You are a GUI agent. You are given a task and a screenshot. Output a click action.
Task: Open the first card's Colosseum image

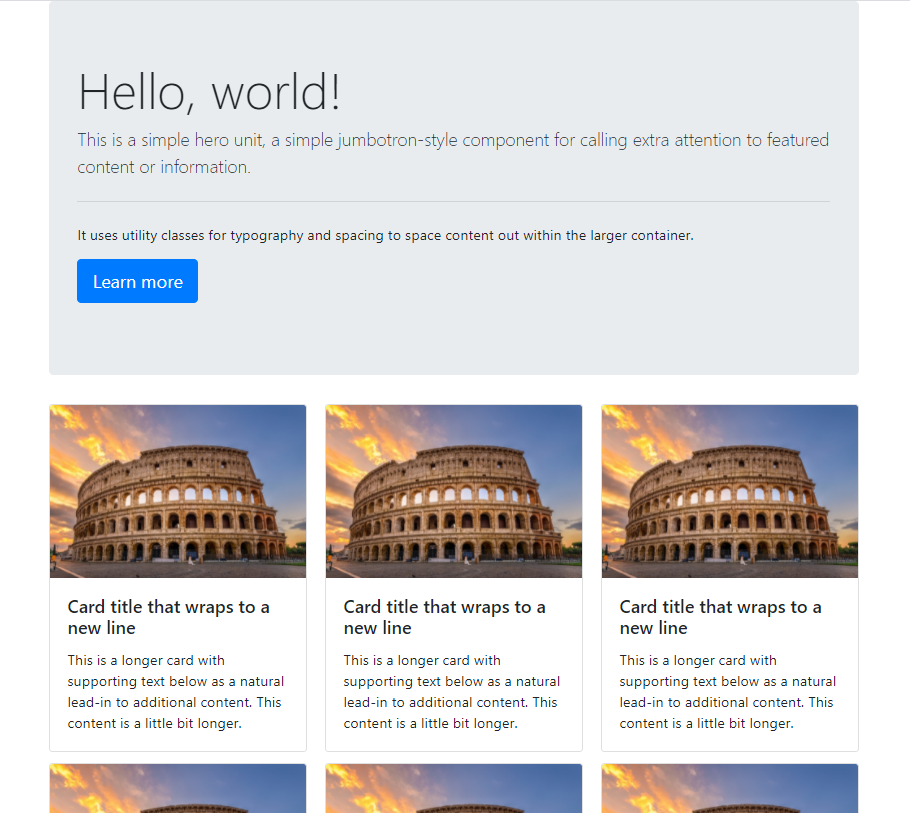pyautogui.click(x=178, y=492)
